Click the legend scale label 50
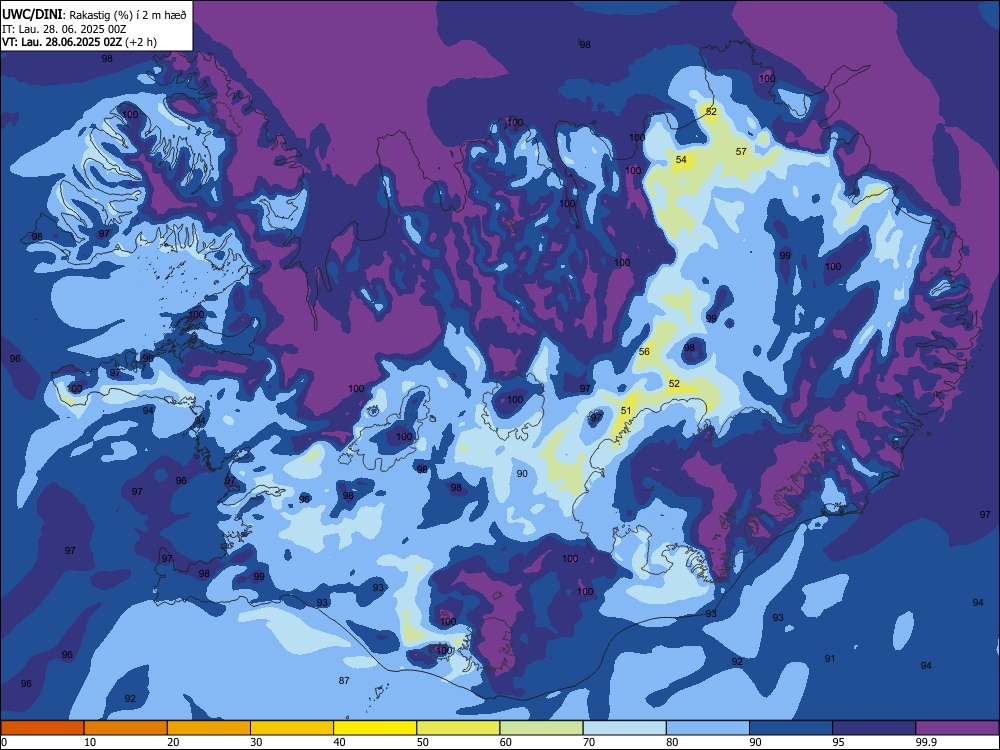Image resolution: width=1000 pixels, height=750 pixels. 422,742
